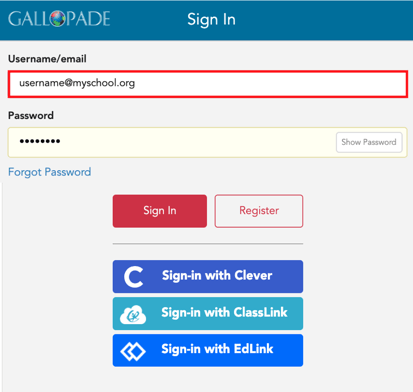Click the masked password dots

[40, 141]
